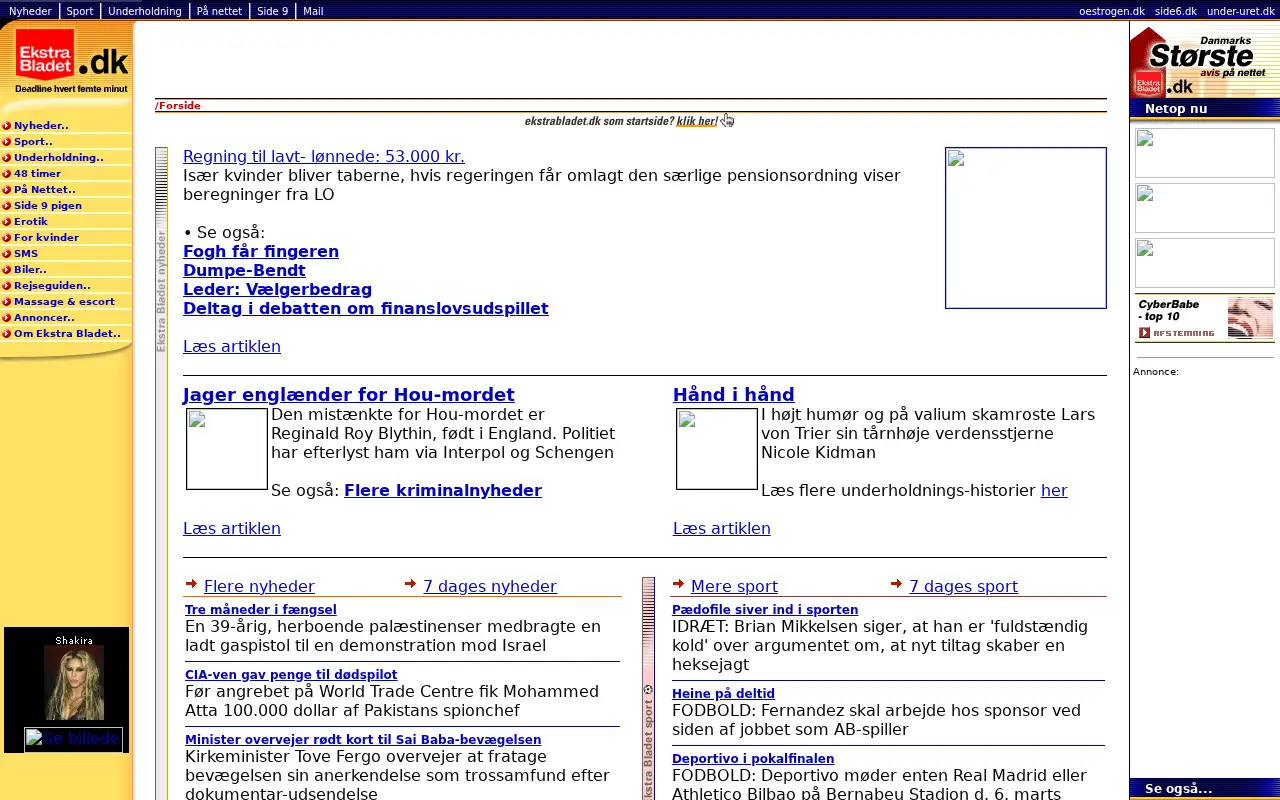
Task: Click the red arrow beside 7 dages sport
Action: (896, 584)
